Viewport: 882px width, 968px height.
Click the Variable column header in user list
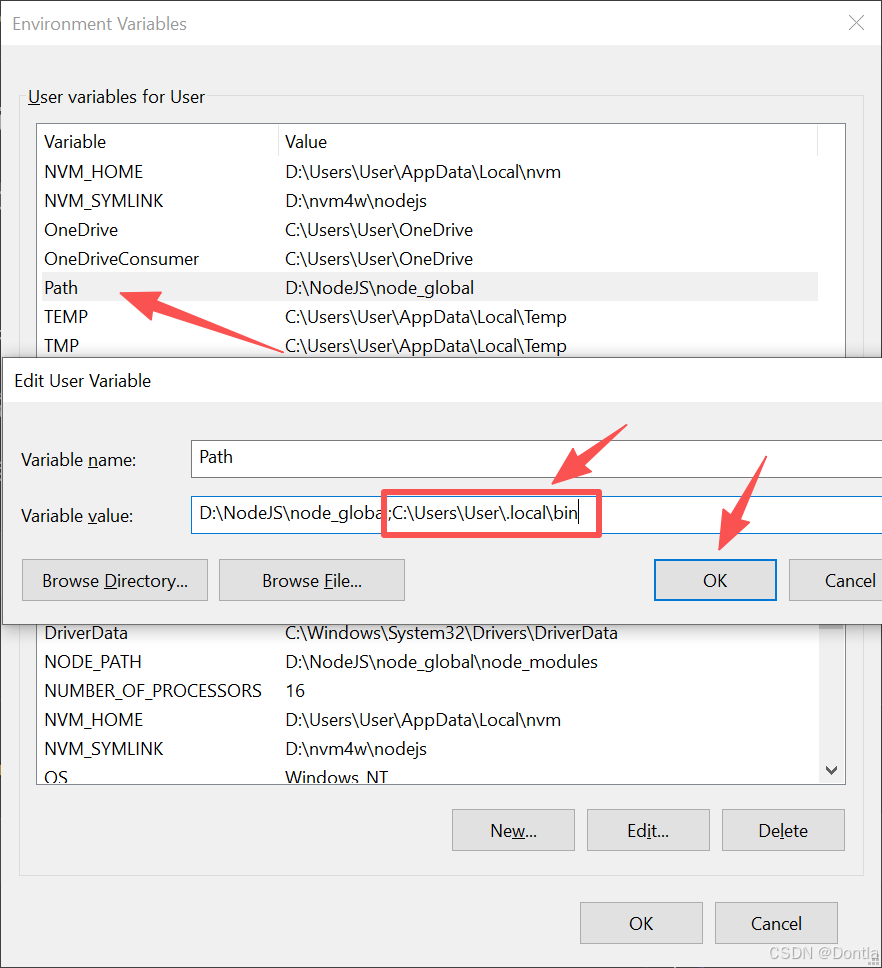click(158, 141)
